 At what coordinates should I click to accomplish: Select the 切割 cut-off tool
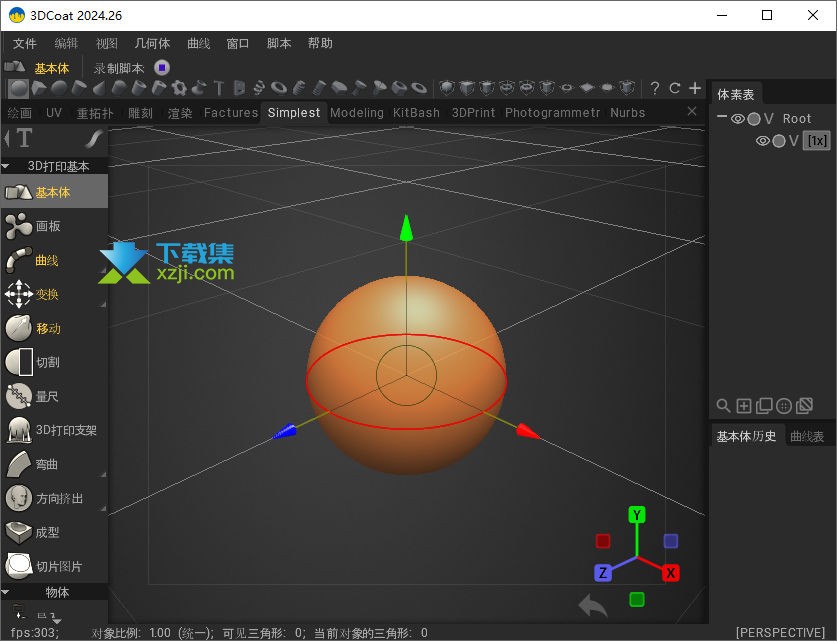point(54,362)
